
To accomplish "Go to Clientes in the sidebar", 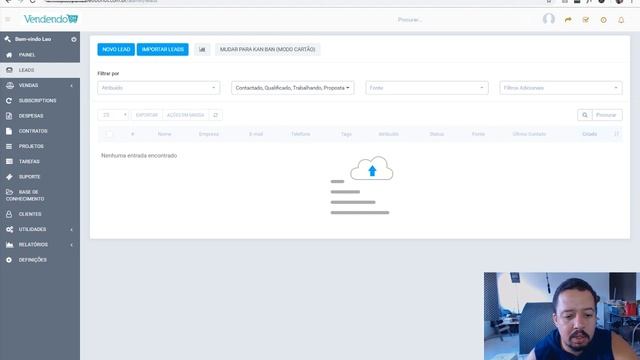I will coord(40,214).
